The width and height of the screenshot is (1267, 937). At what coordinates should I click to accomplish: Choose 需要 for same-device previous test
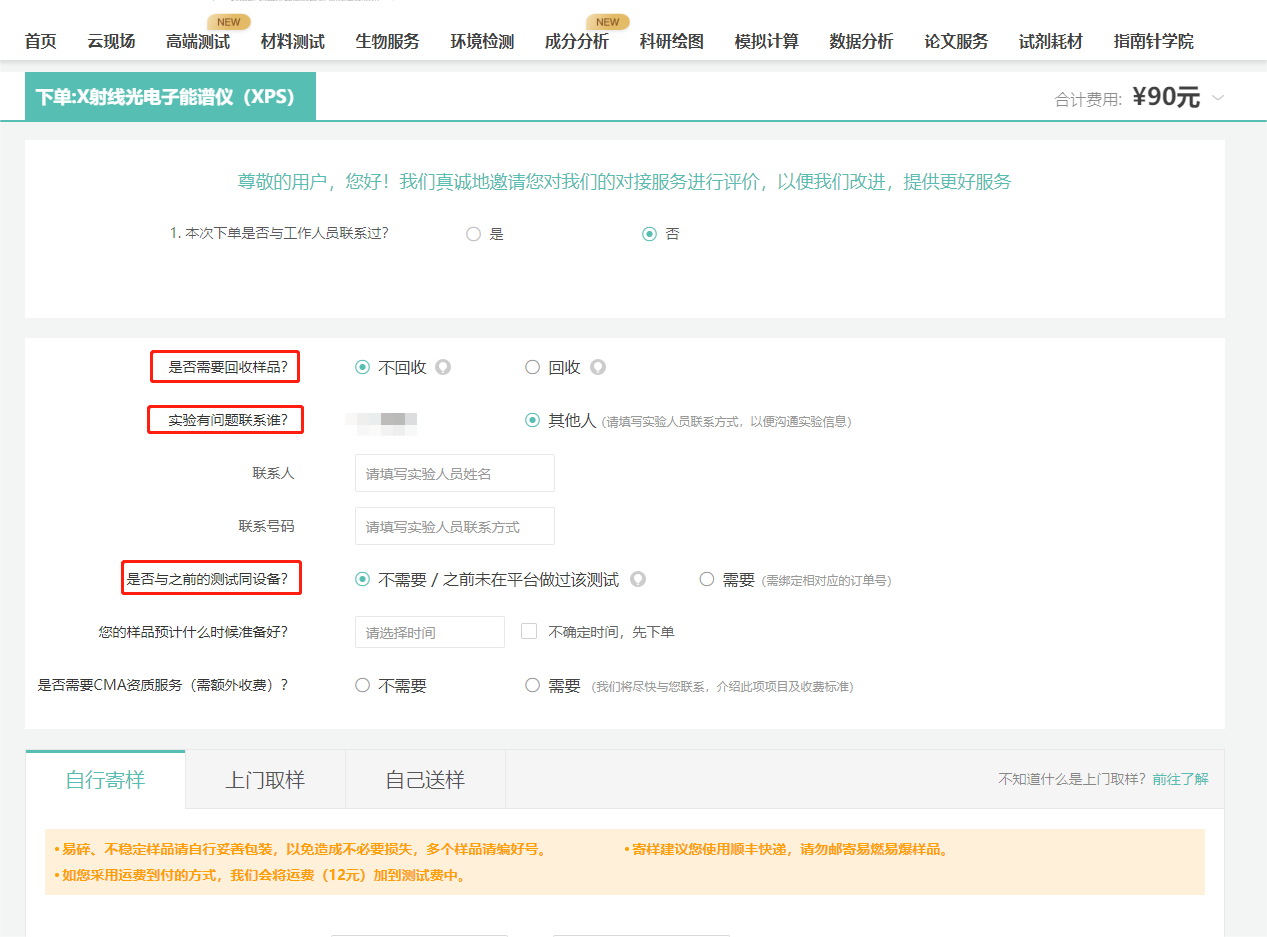coord(707,578)
